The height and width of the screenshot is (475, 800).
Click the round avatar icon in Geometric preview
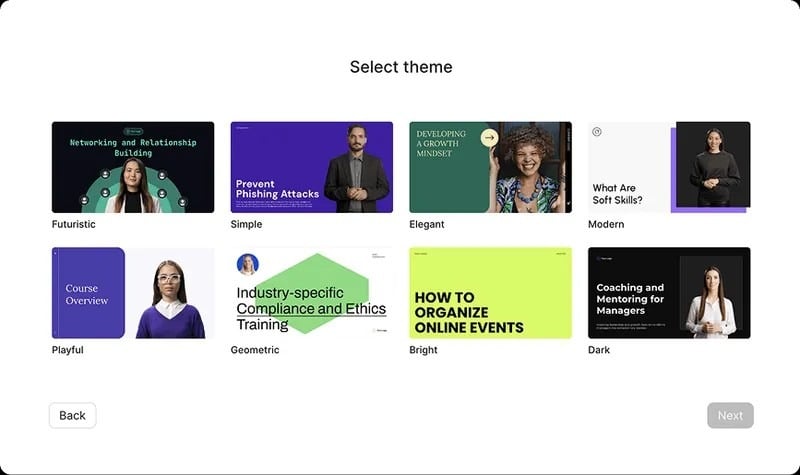coord(247,264)
